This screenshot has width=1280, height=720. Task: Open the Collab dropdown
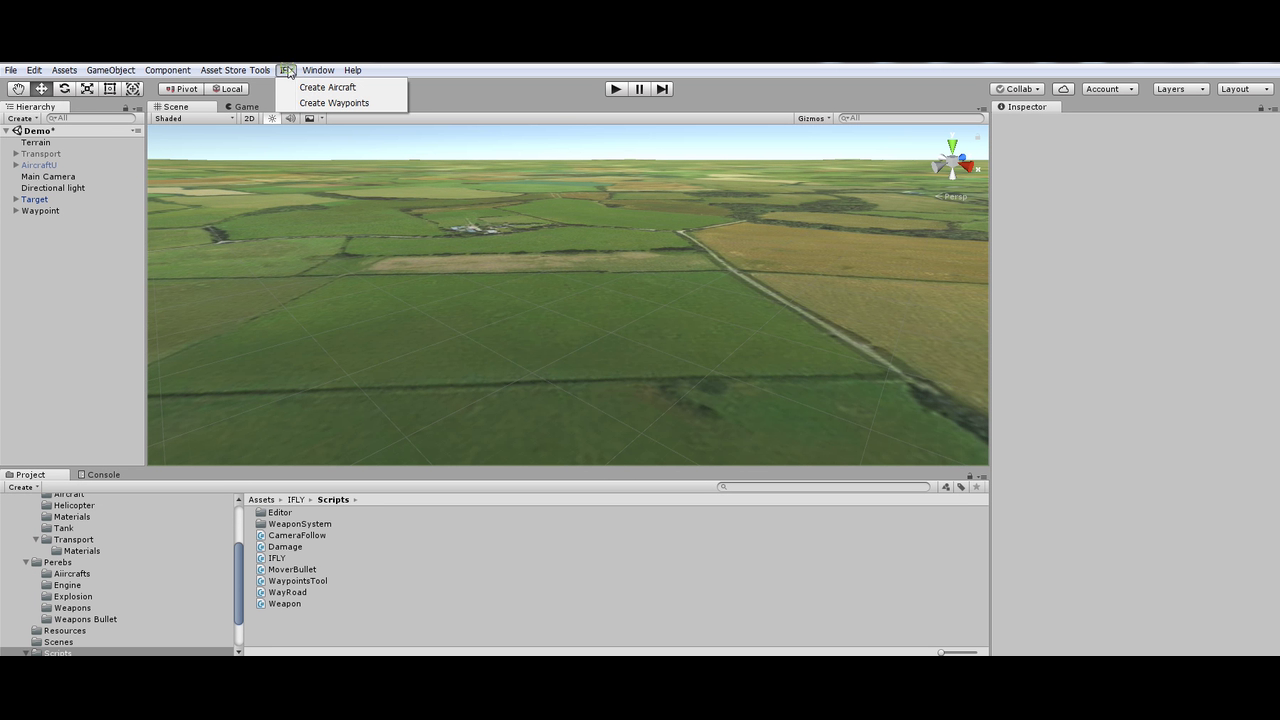point(1017,89)
